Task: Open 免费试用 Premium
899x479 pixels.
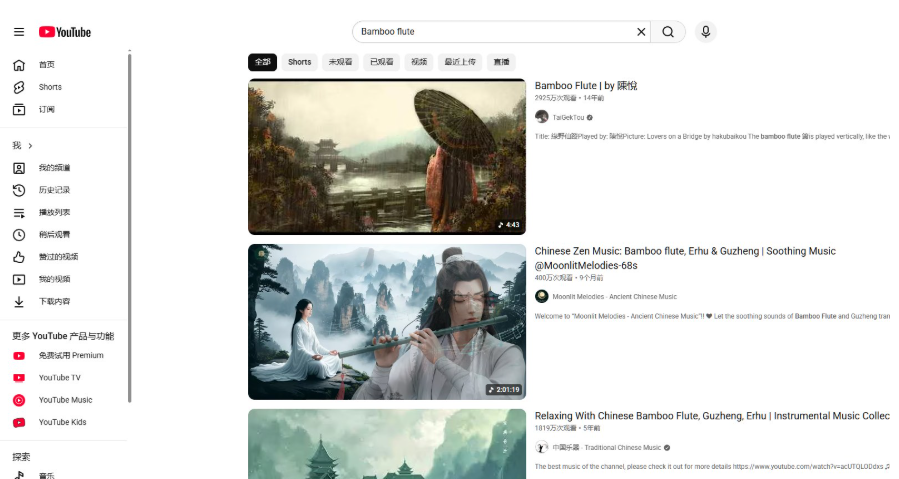Action: 63,356
